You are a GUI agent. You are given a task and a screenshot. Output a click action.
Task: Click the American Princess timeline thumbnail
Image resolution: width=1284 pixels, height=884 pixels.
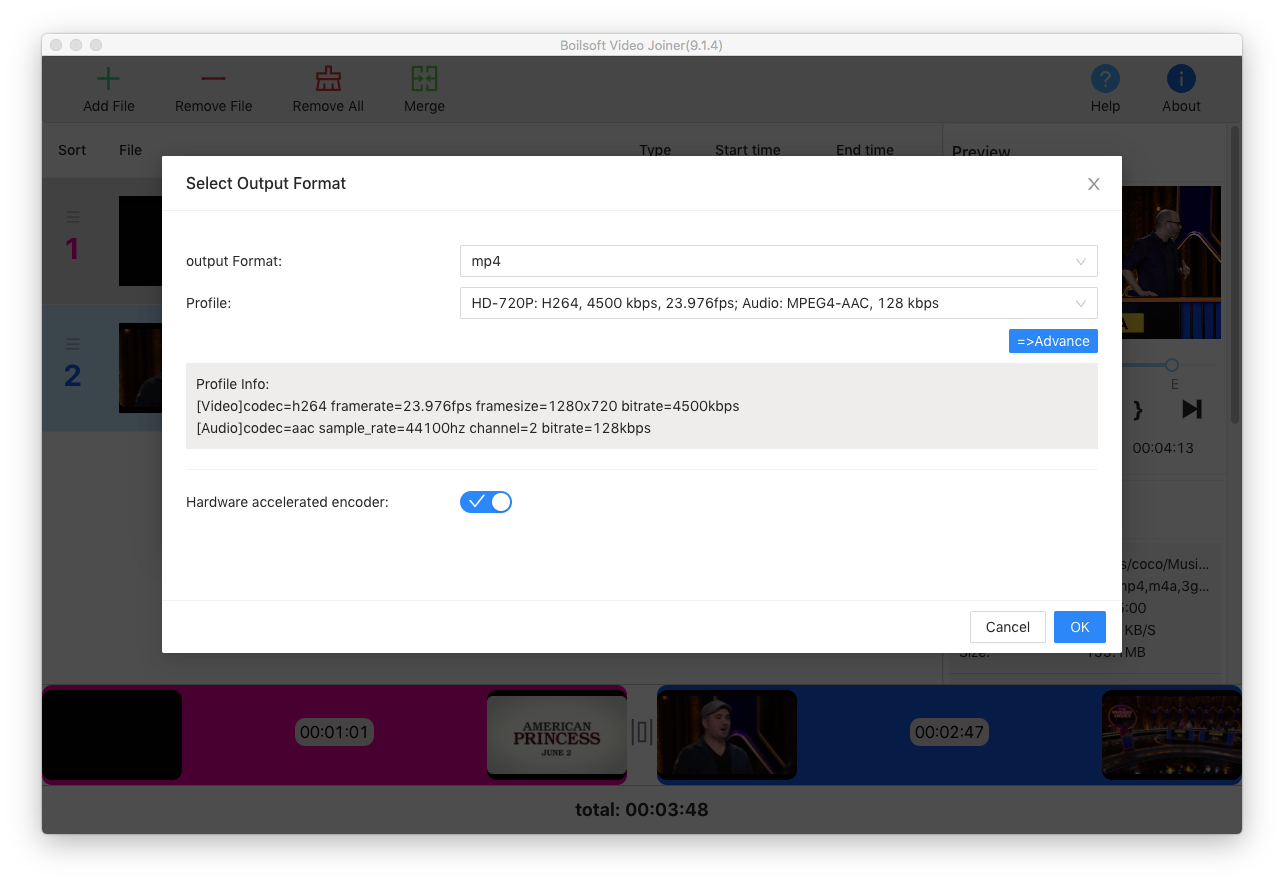click(557, 735)
